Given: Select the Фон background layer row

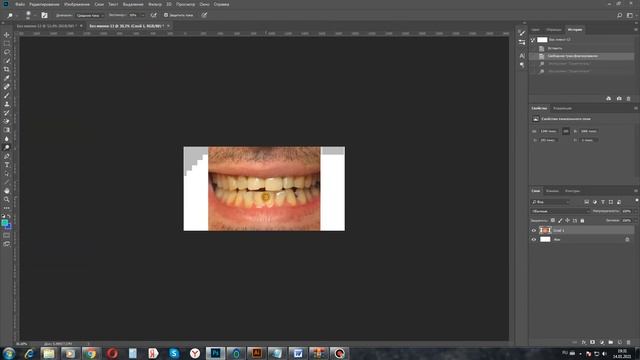Looking at the screenshot, I should tap(582, 240).
